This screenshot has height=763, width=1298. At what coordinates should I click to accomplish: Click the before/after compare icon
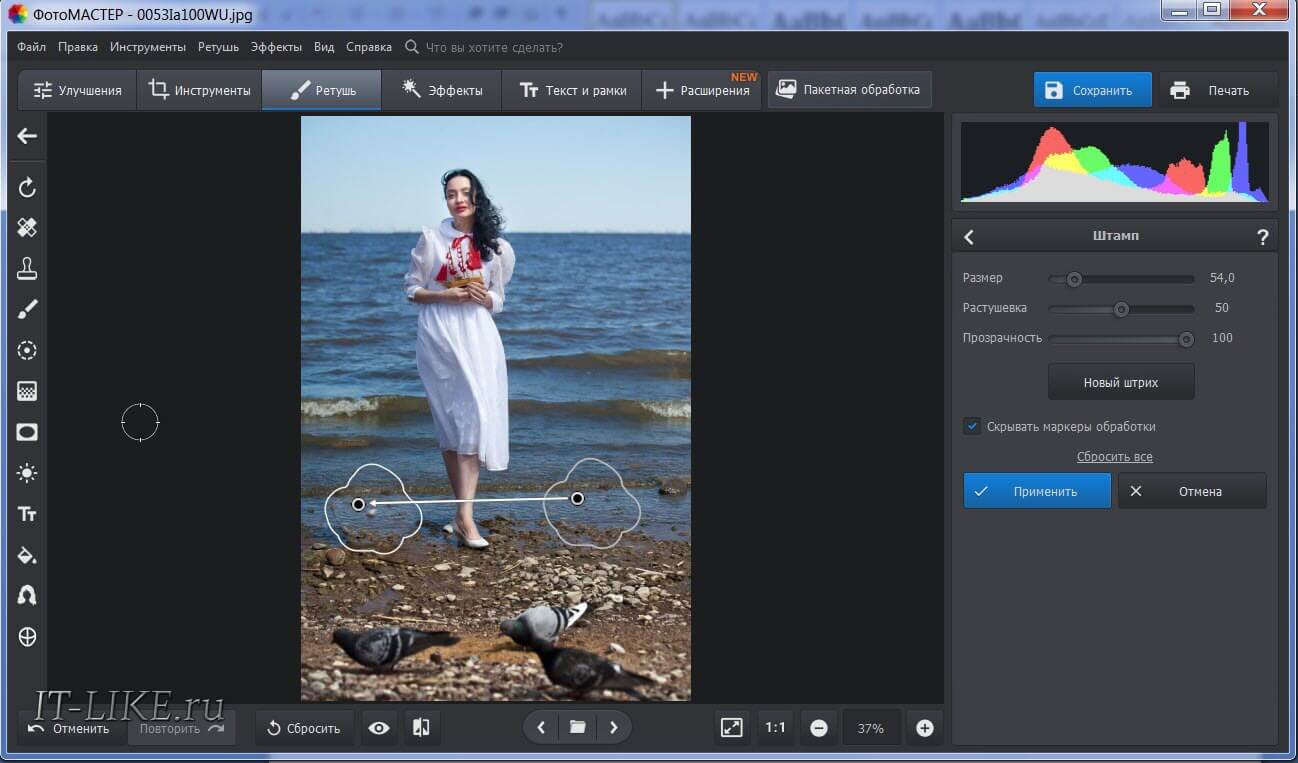click(421, 728)
